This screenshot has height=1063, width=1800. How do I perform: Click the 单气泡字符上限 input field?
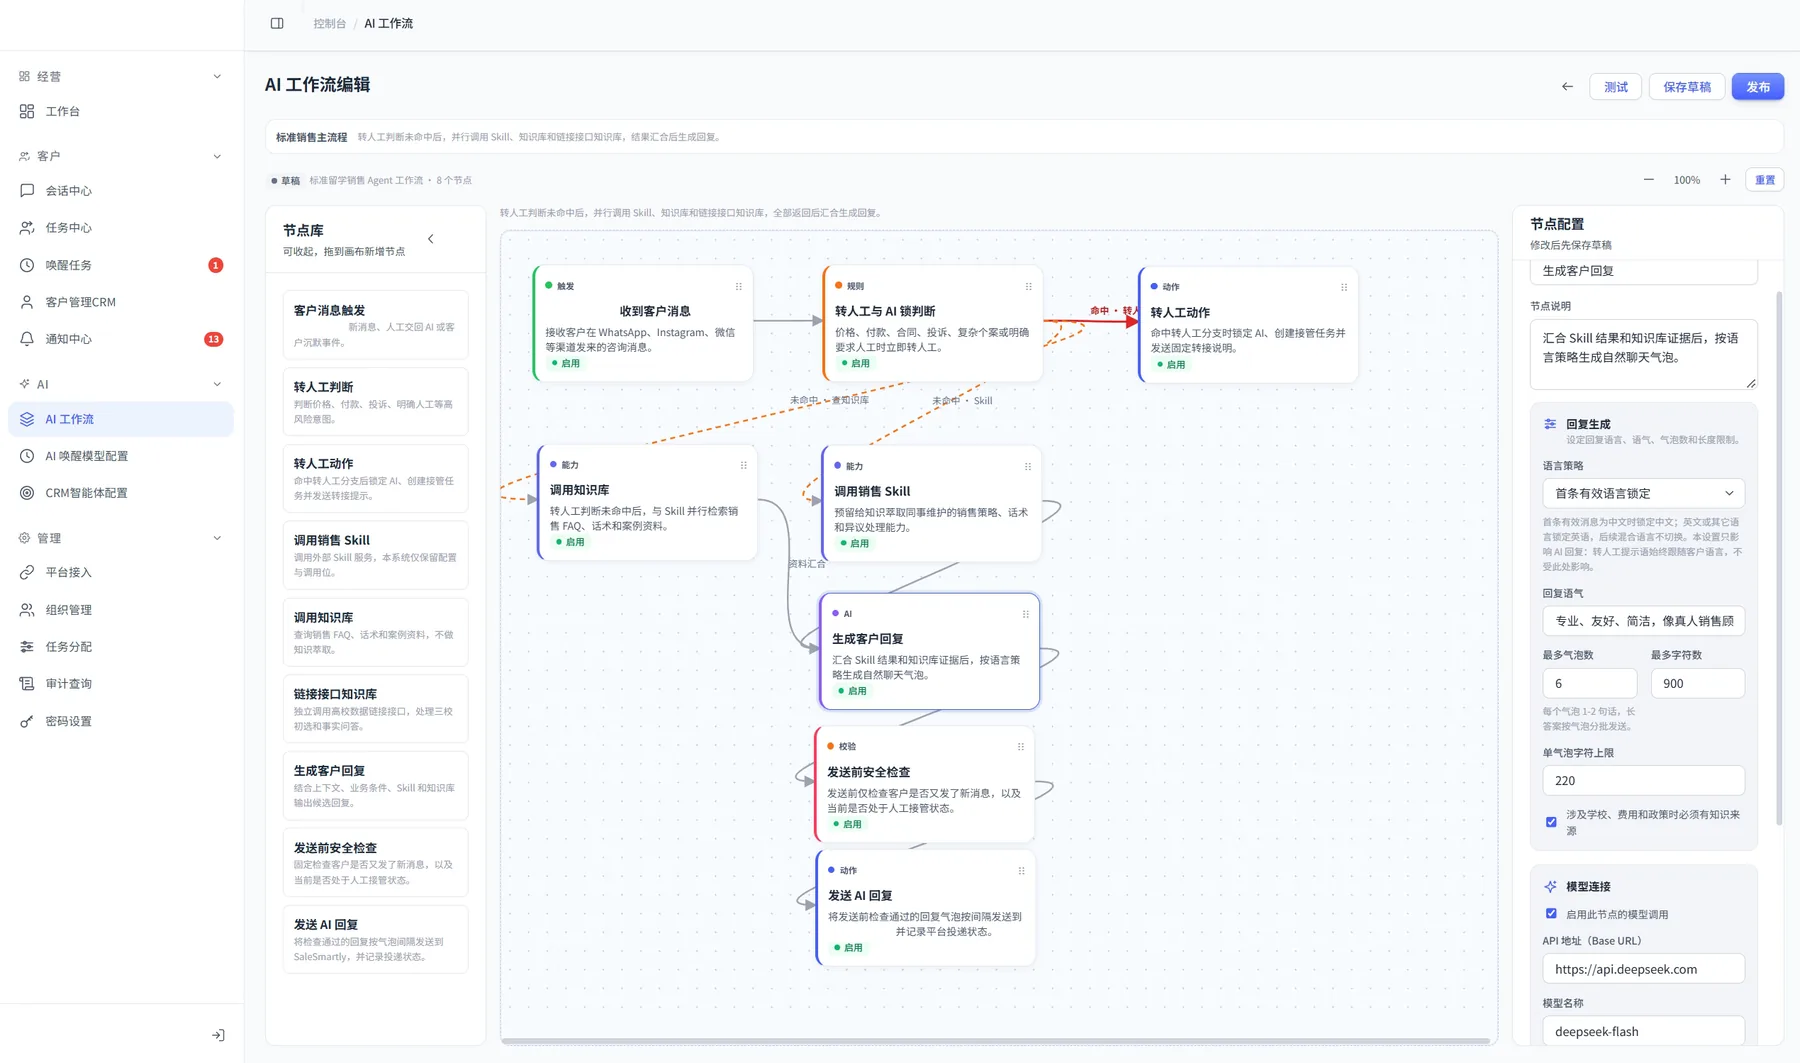pos(1643,780)
